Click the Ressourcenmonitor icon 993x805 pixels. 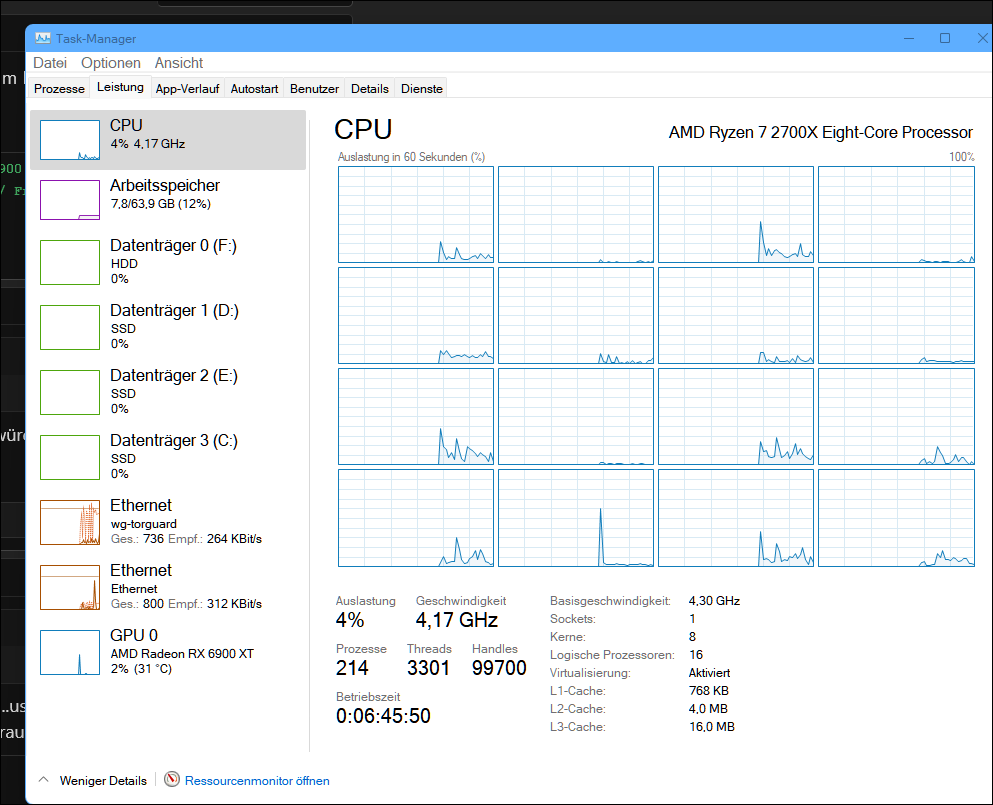[172, 779]
